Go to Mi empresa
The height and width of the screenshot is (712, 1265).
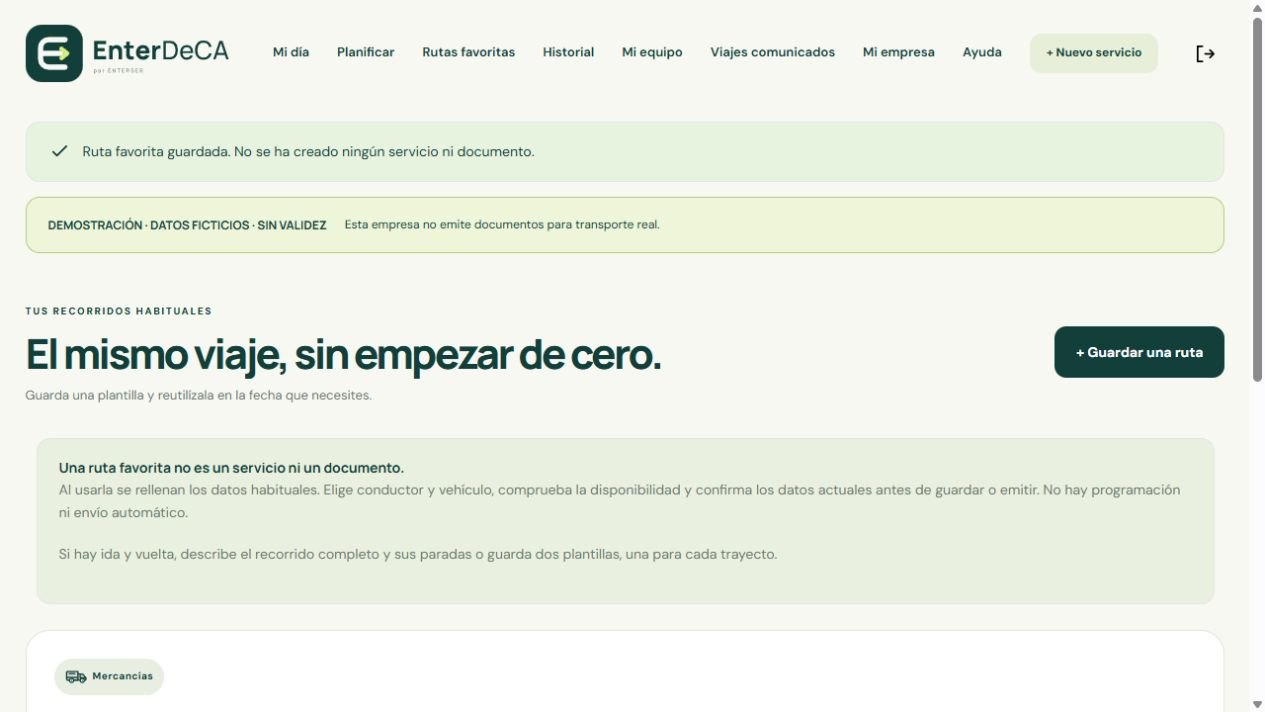click(898, 52)
